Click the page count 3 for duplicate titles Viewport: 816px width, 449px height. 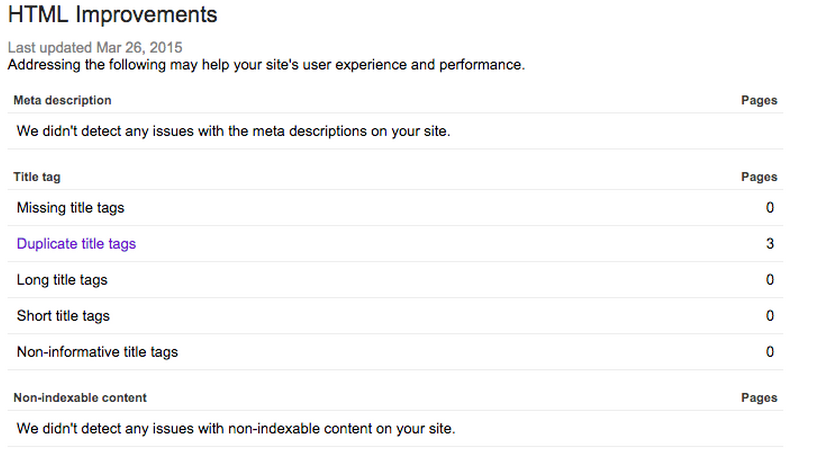(770, 244)
